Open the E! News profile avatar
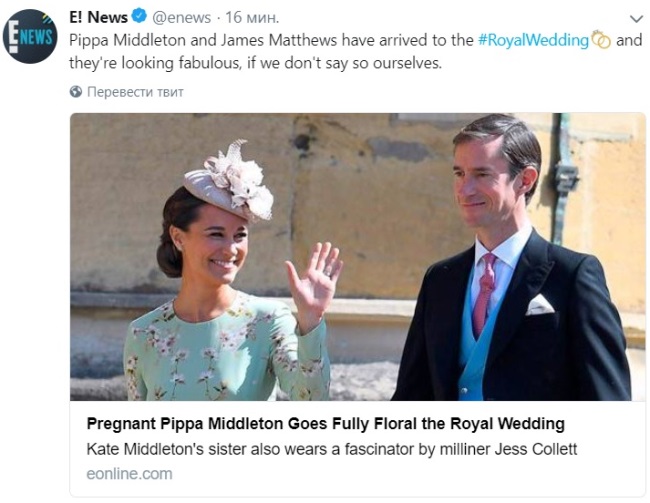 pyautogui.click(x=30, y=36)
